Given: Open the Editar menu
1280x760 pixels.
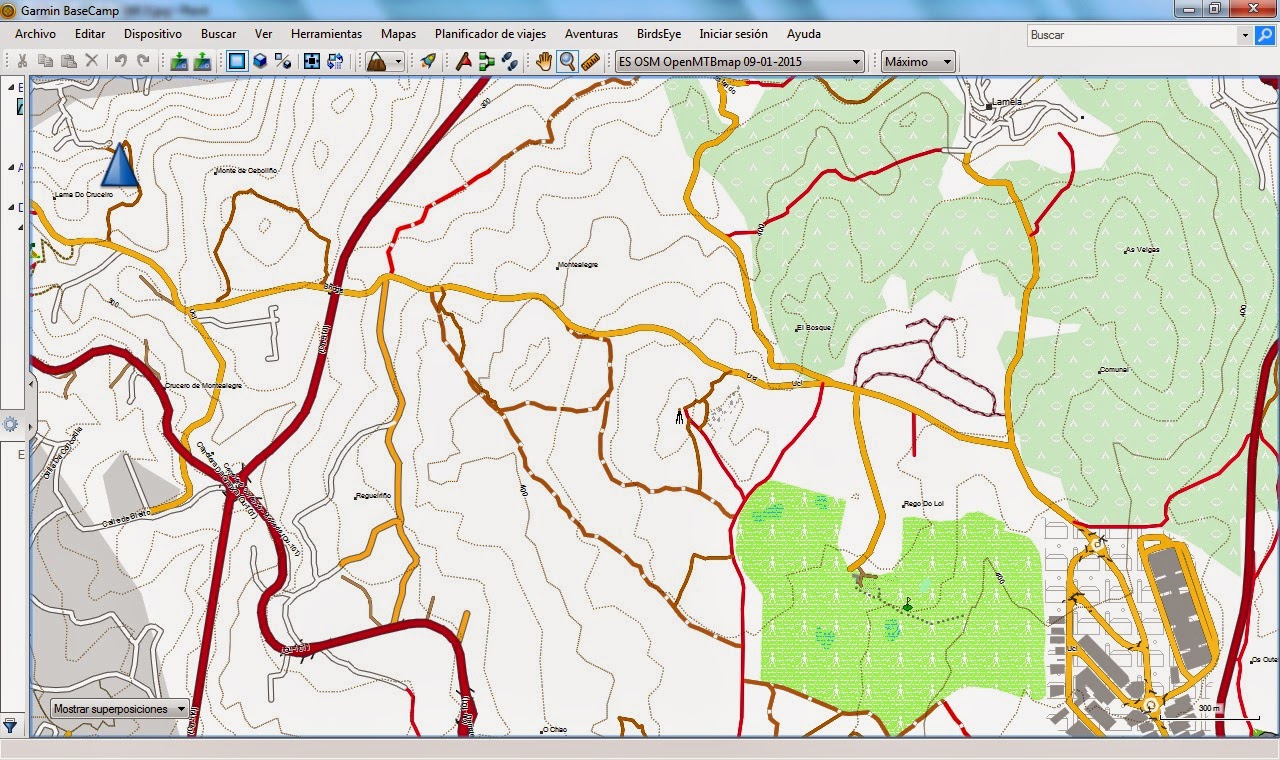Looking at the screenshot, I should point(90,34).
